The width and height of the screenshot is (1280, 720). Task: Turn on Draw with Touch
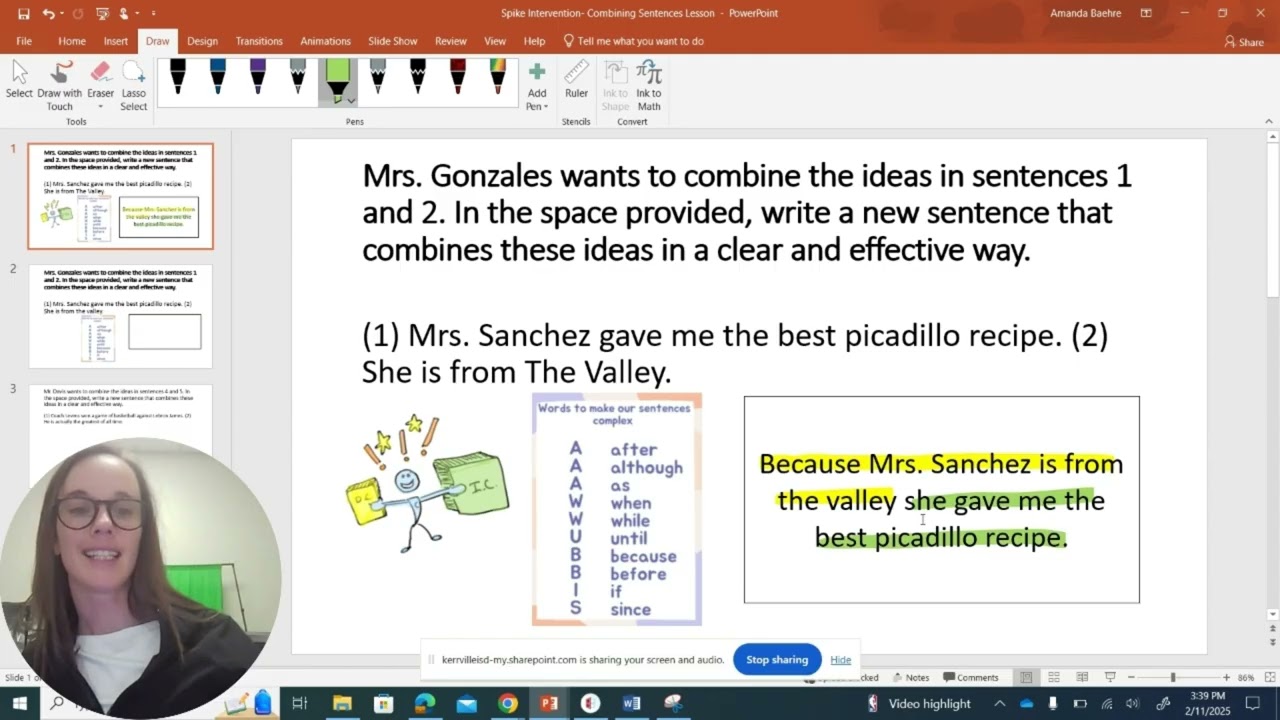(x=60, y=85)
